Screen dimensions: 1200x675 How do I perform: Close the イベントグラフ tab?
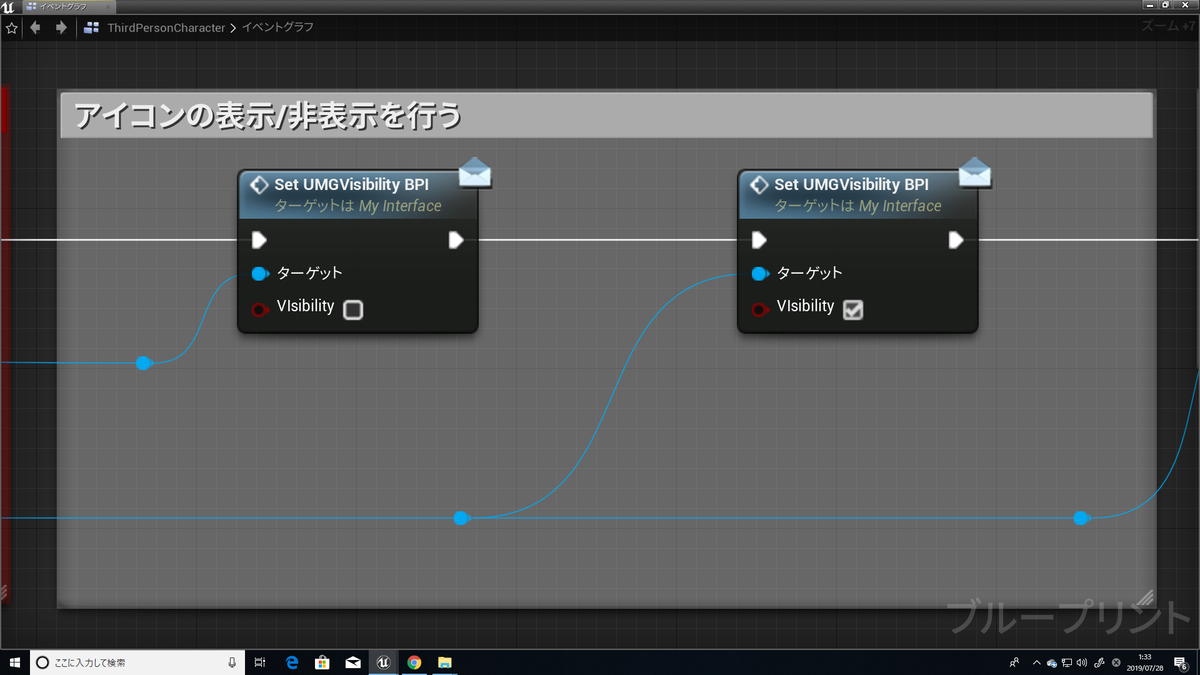click(108, 6)
